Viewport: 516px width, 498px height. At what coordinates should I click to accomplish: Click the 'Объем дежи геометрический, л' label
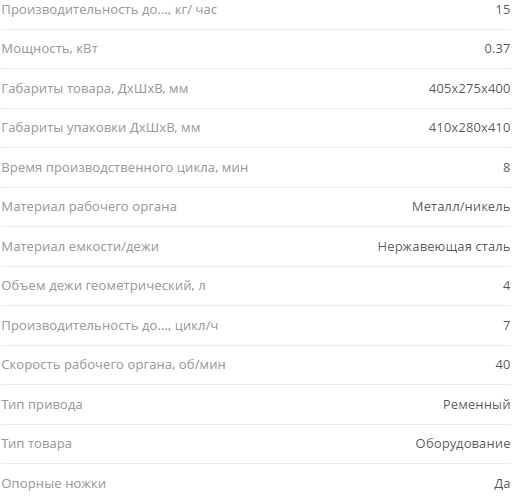click(x=103, y=286)
